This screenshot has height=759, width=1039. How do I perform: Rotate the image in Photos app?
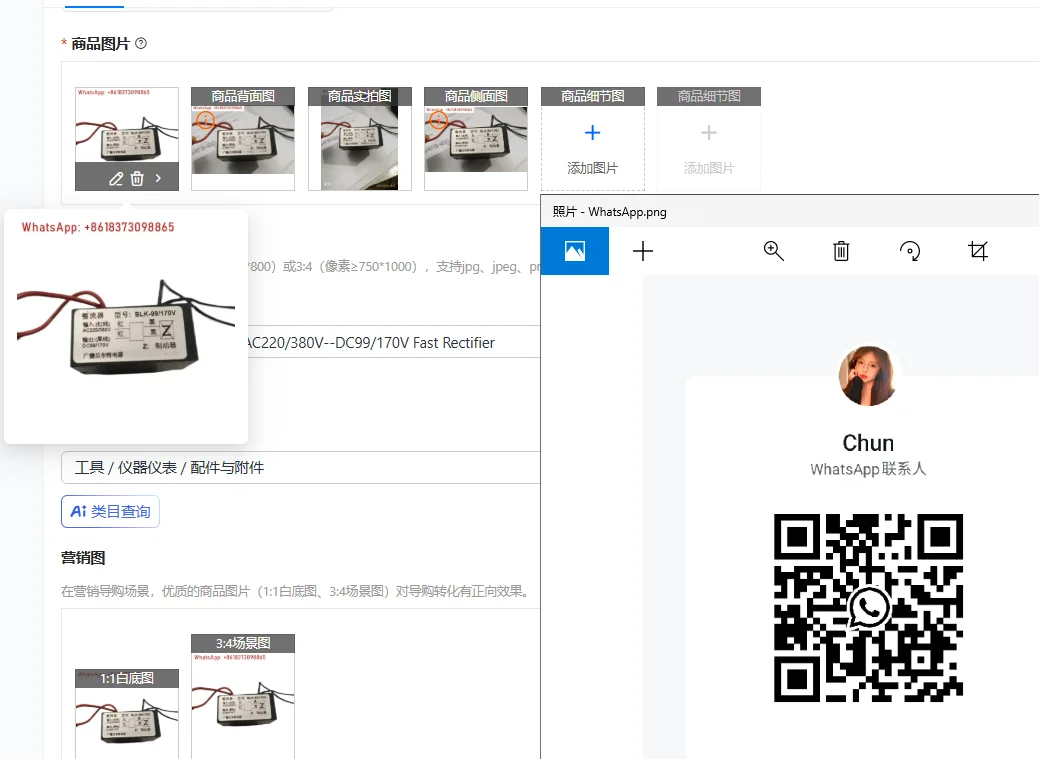tap(910, 251)
